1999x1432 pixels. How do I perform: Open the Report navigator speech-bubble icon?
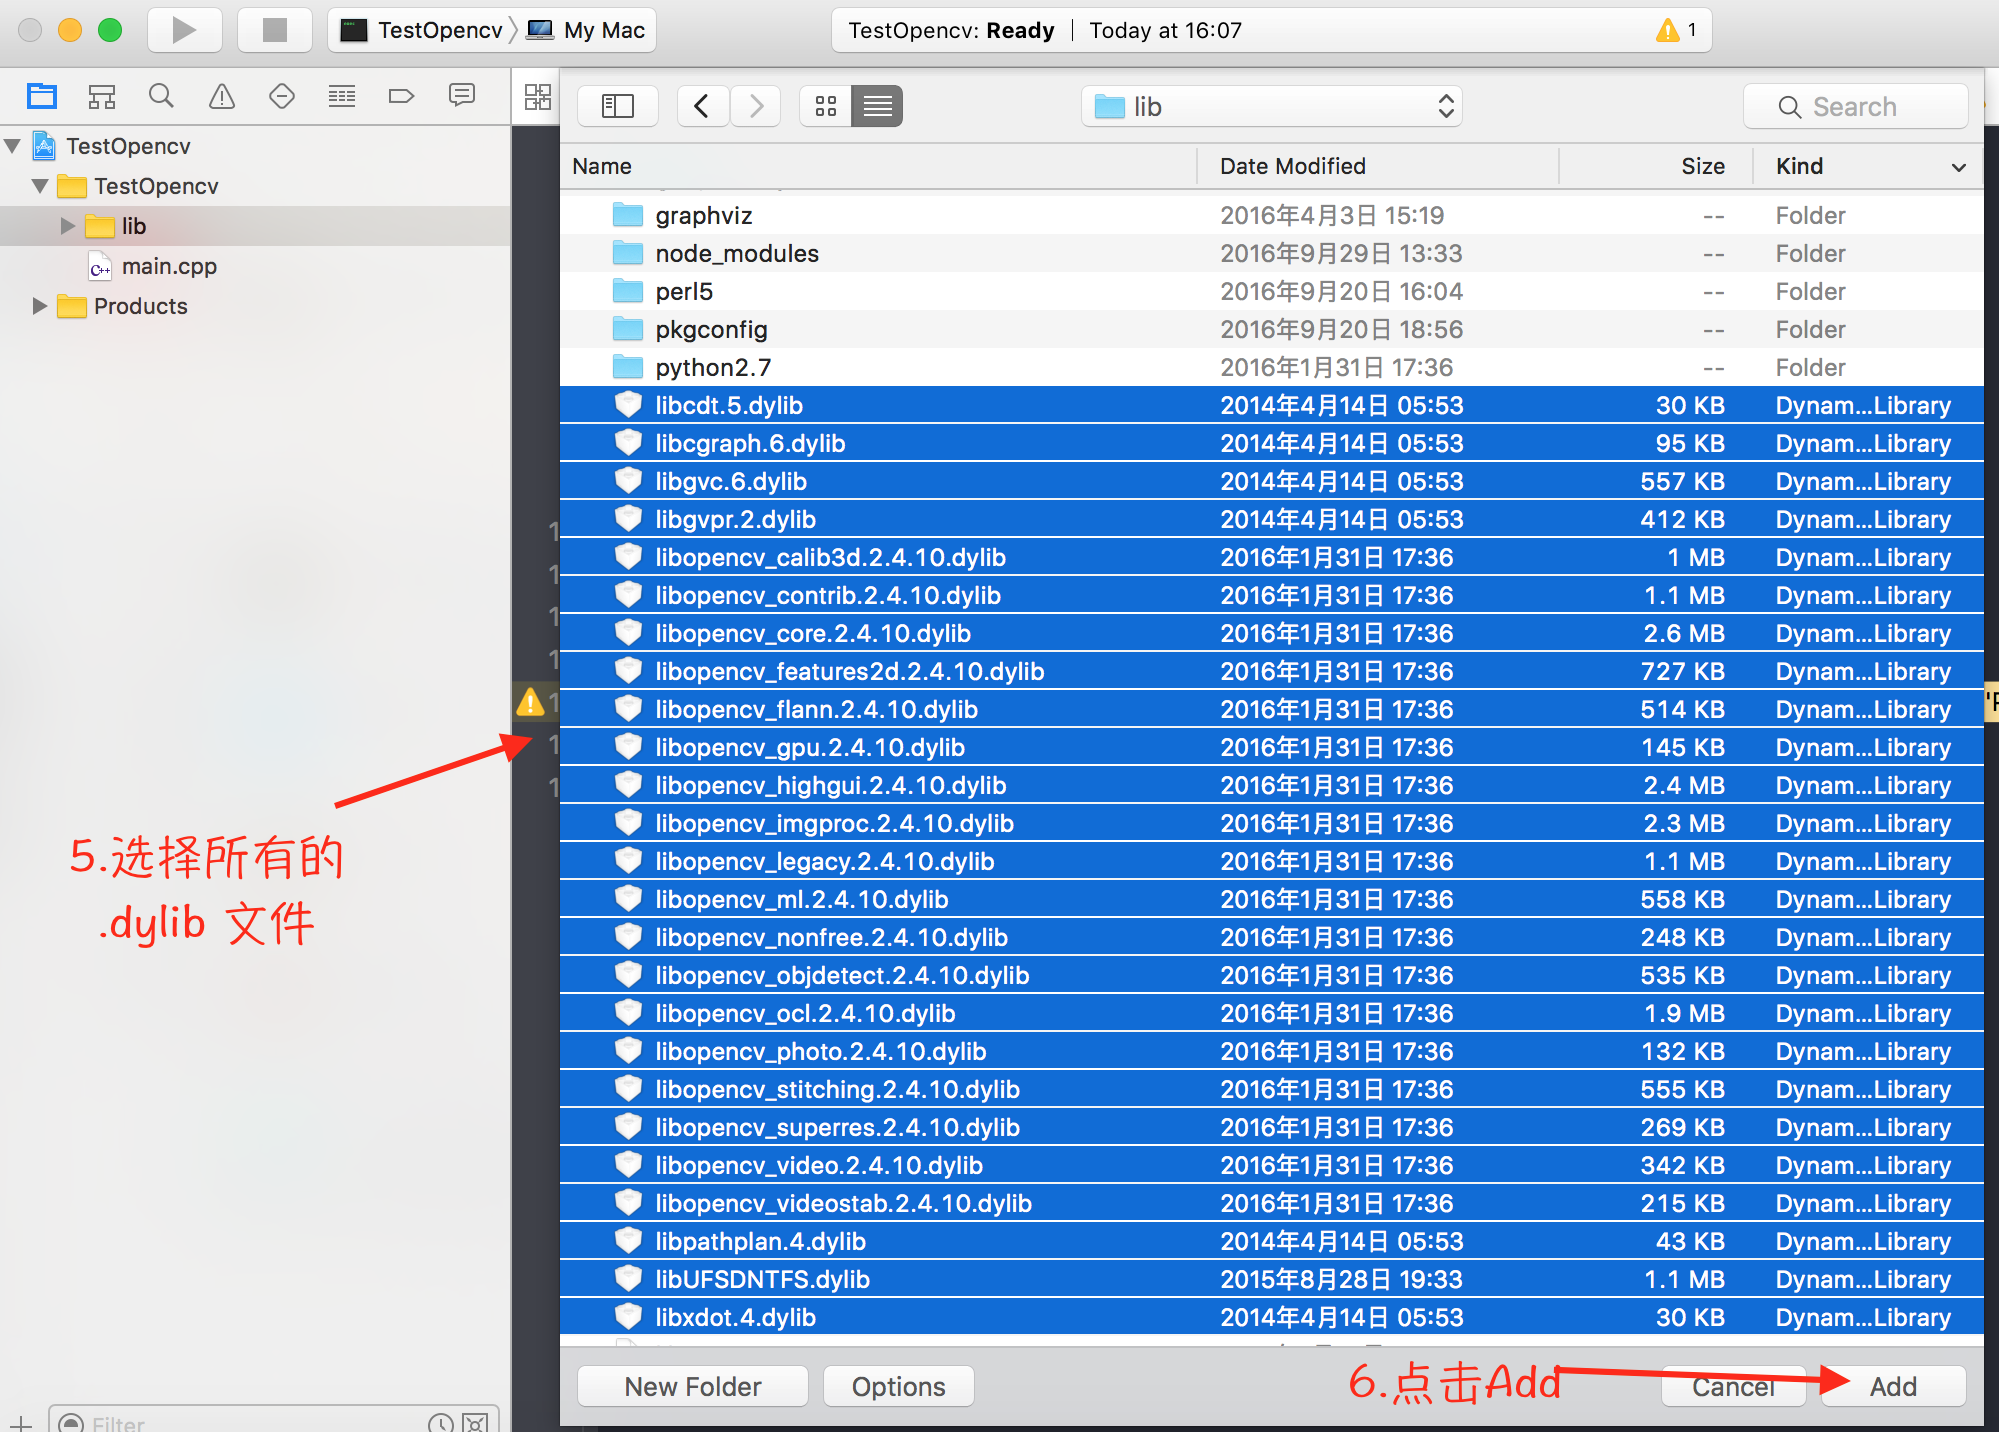(x=461, y=96)
